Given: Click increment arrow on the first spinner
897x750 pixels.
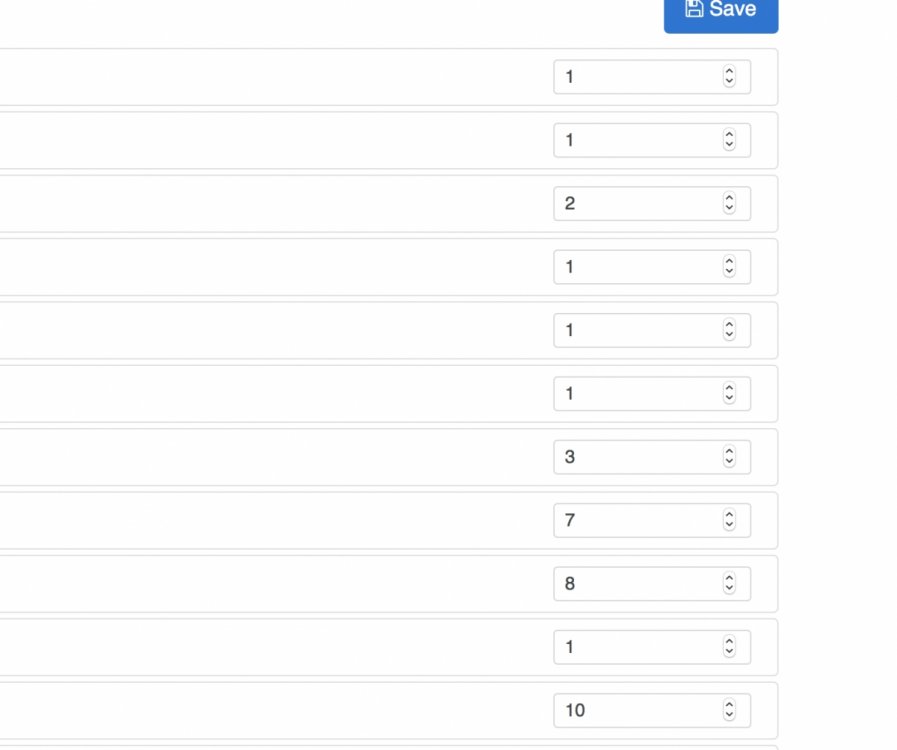Looking at the screenshot, I should [729, 71].
